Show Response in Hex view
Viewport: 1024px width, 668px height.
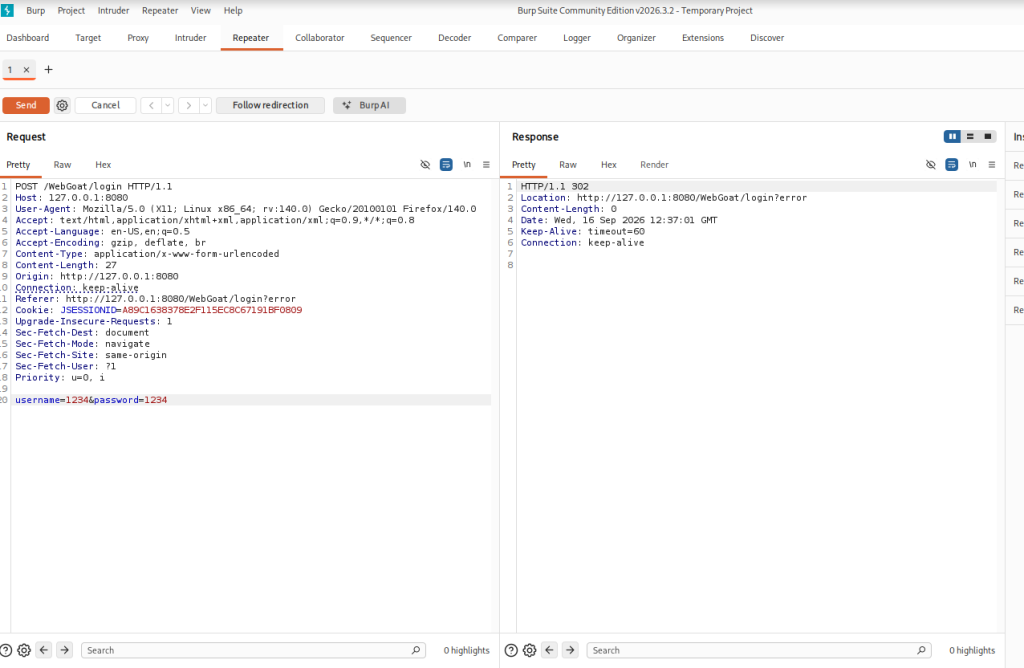608,165
